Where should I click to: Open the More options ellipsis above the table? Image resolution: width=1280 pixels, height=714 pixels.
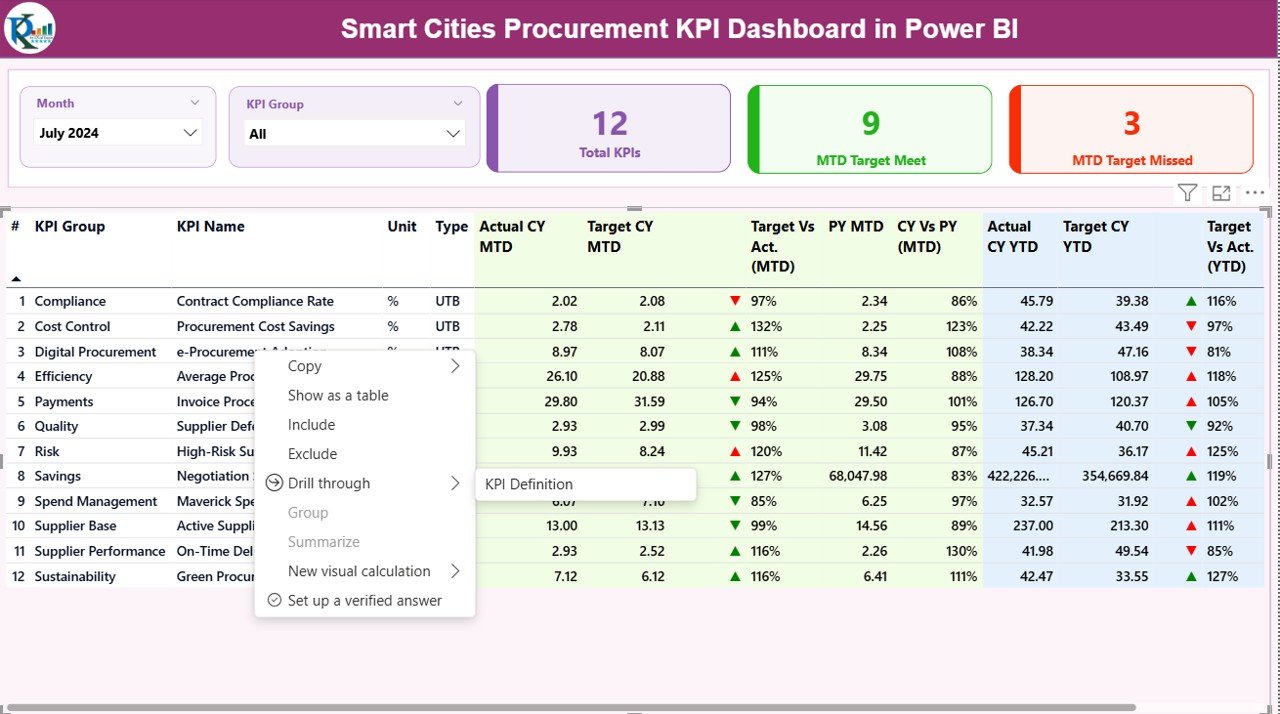pyautogui.click(x=1254, y=192)
